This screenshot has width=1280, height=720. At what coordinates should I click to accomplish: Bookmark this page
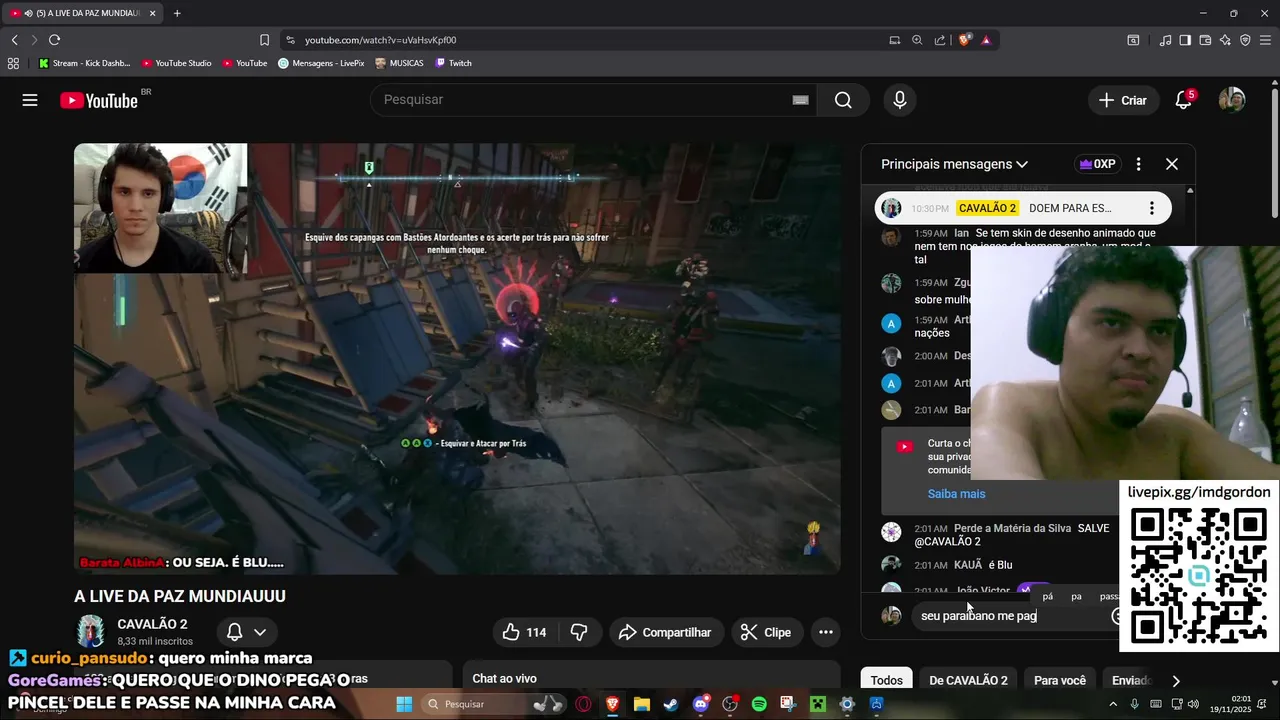pos(264,40)
